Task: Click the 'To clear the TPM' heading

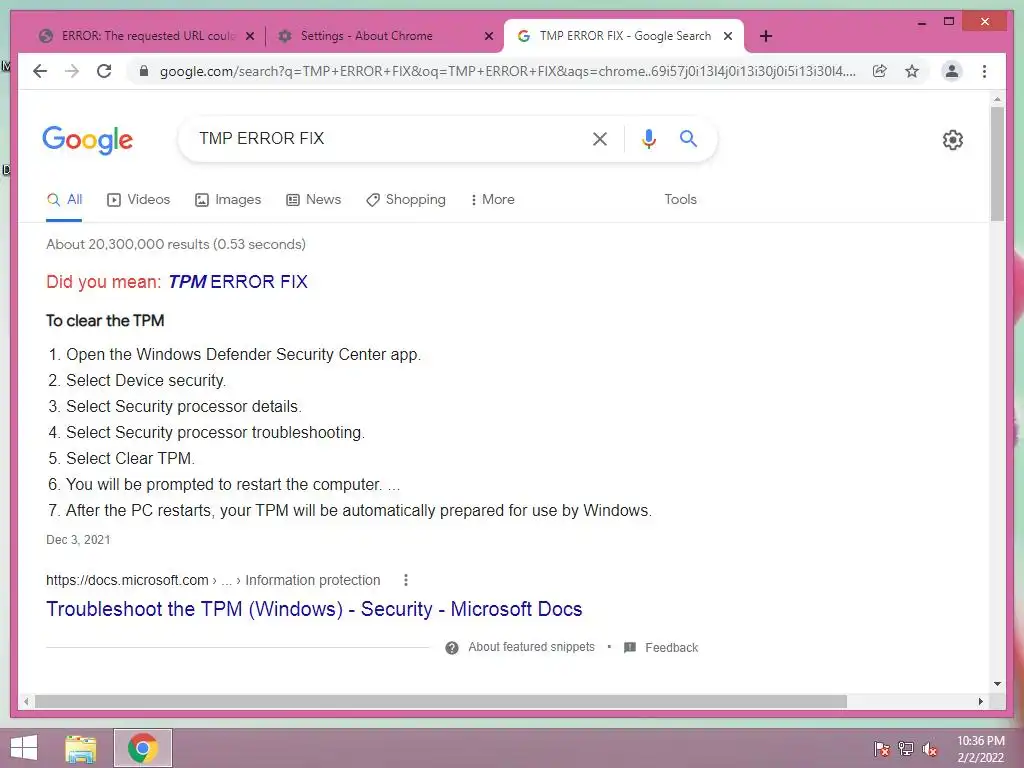Action: tap(105, 321)
